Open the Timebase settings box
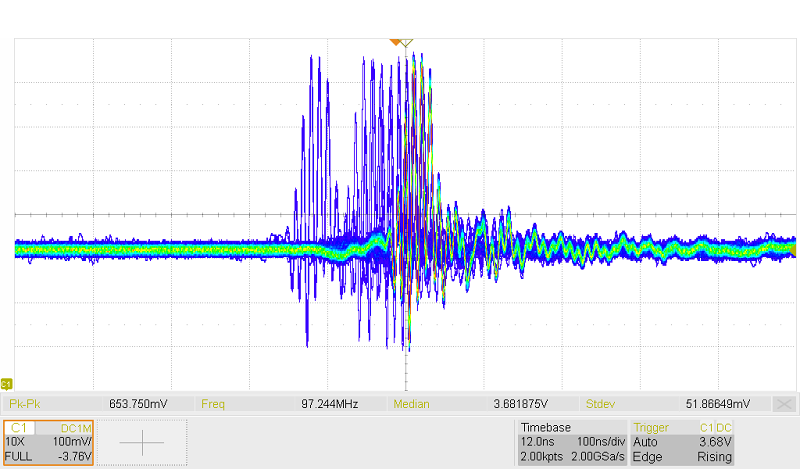800x469 pixels. (x=571, y=442)
